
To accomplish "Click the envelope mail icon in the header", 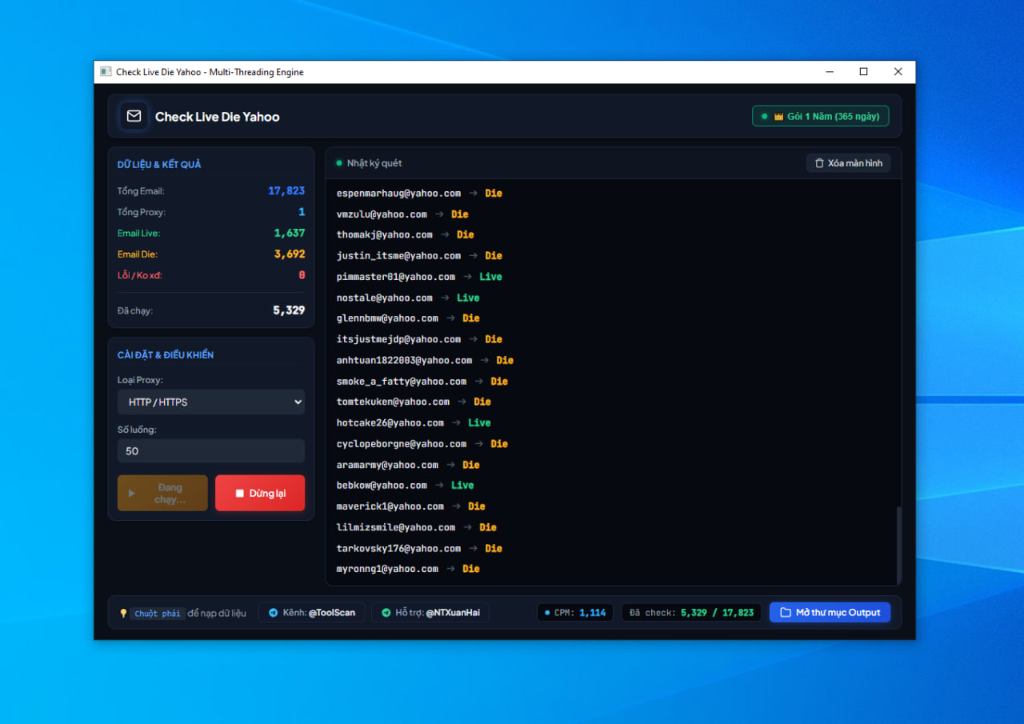I will click(x=134, y=116).
